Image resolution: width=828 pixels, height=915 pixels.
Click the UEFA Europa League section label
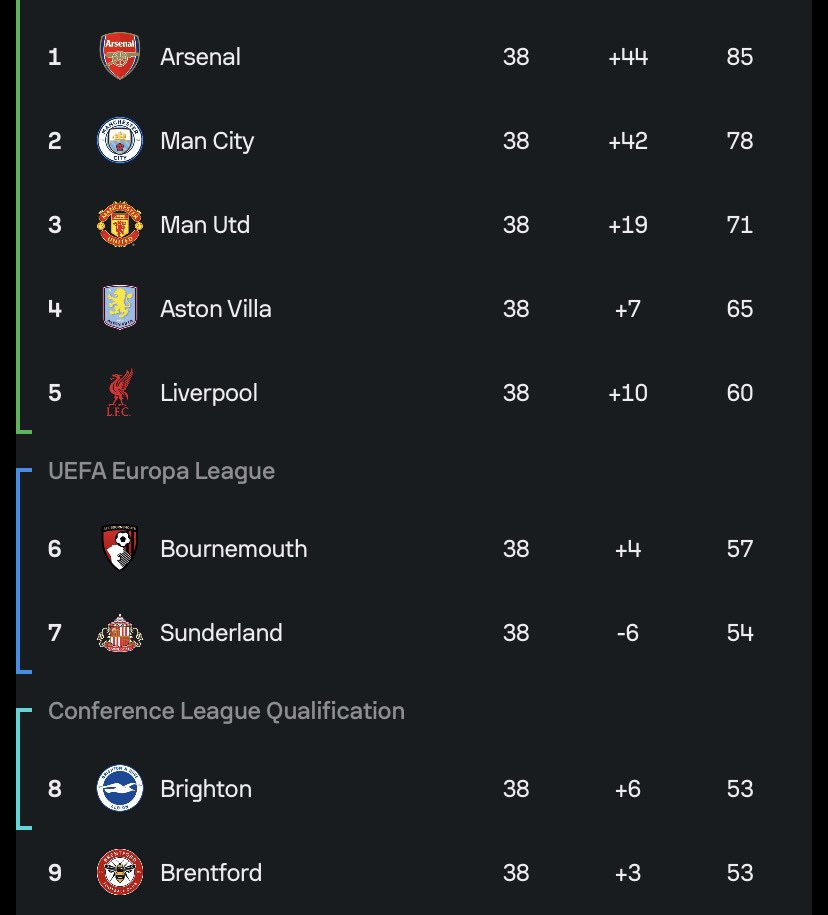click(162, 472)
